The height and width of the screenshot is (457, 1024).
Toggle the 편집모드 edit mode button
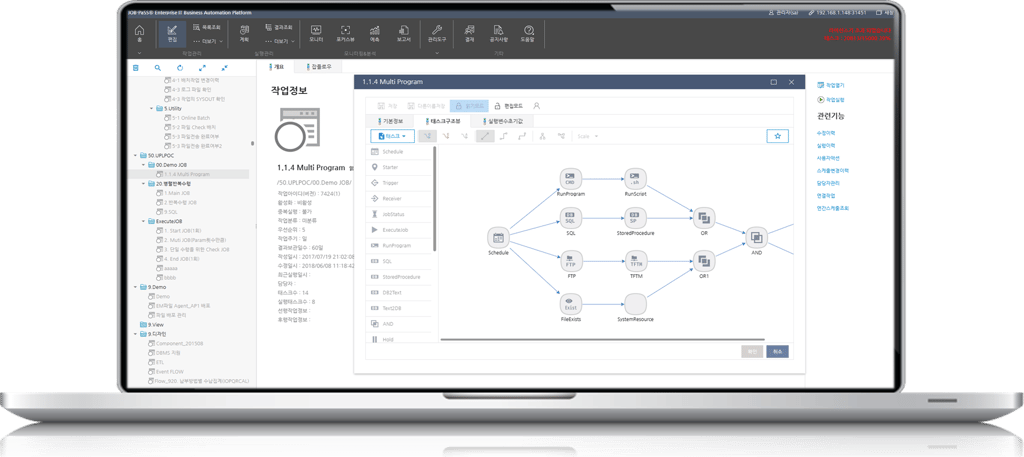(x=509, y=105)
